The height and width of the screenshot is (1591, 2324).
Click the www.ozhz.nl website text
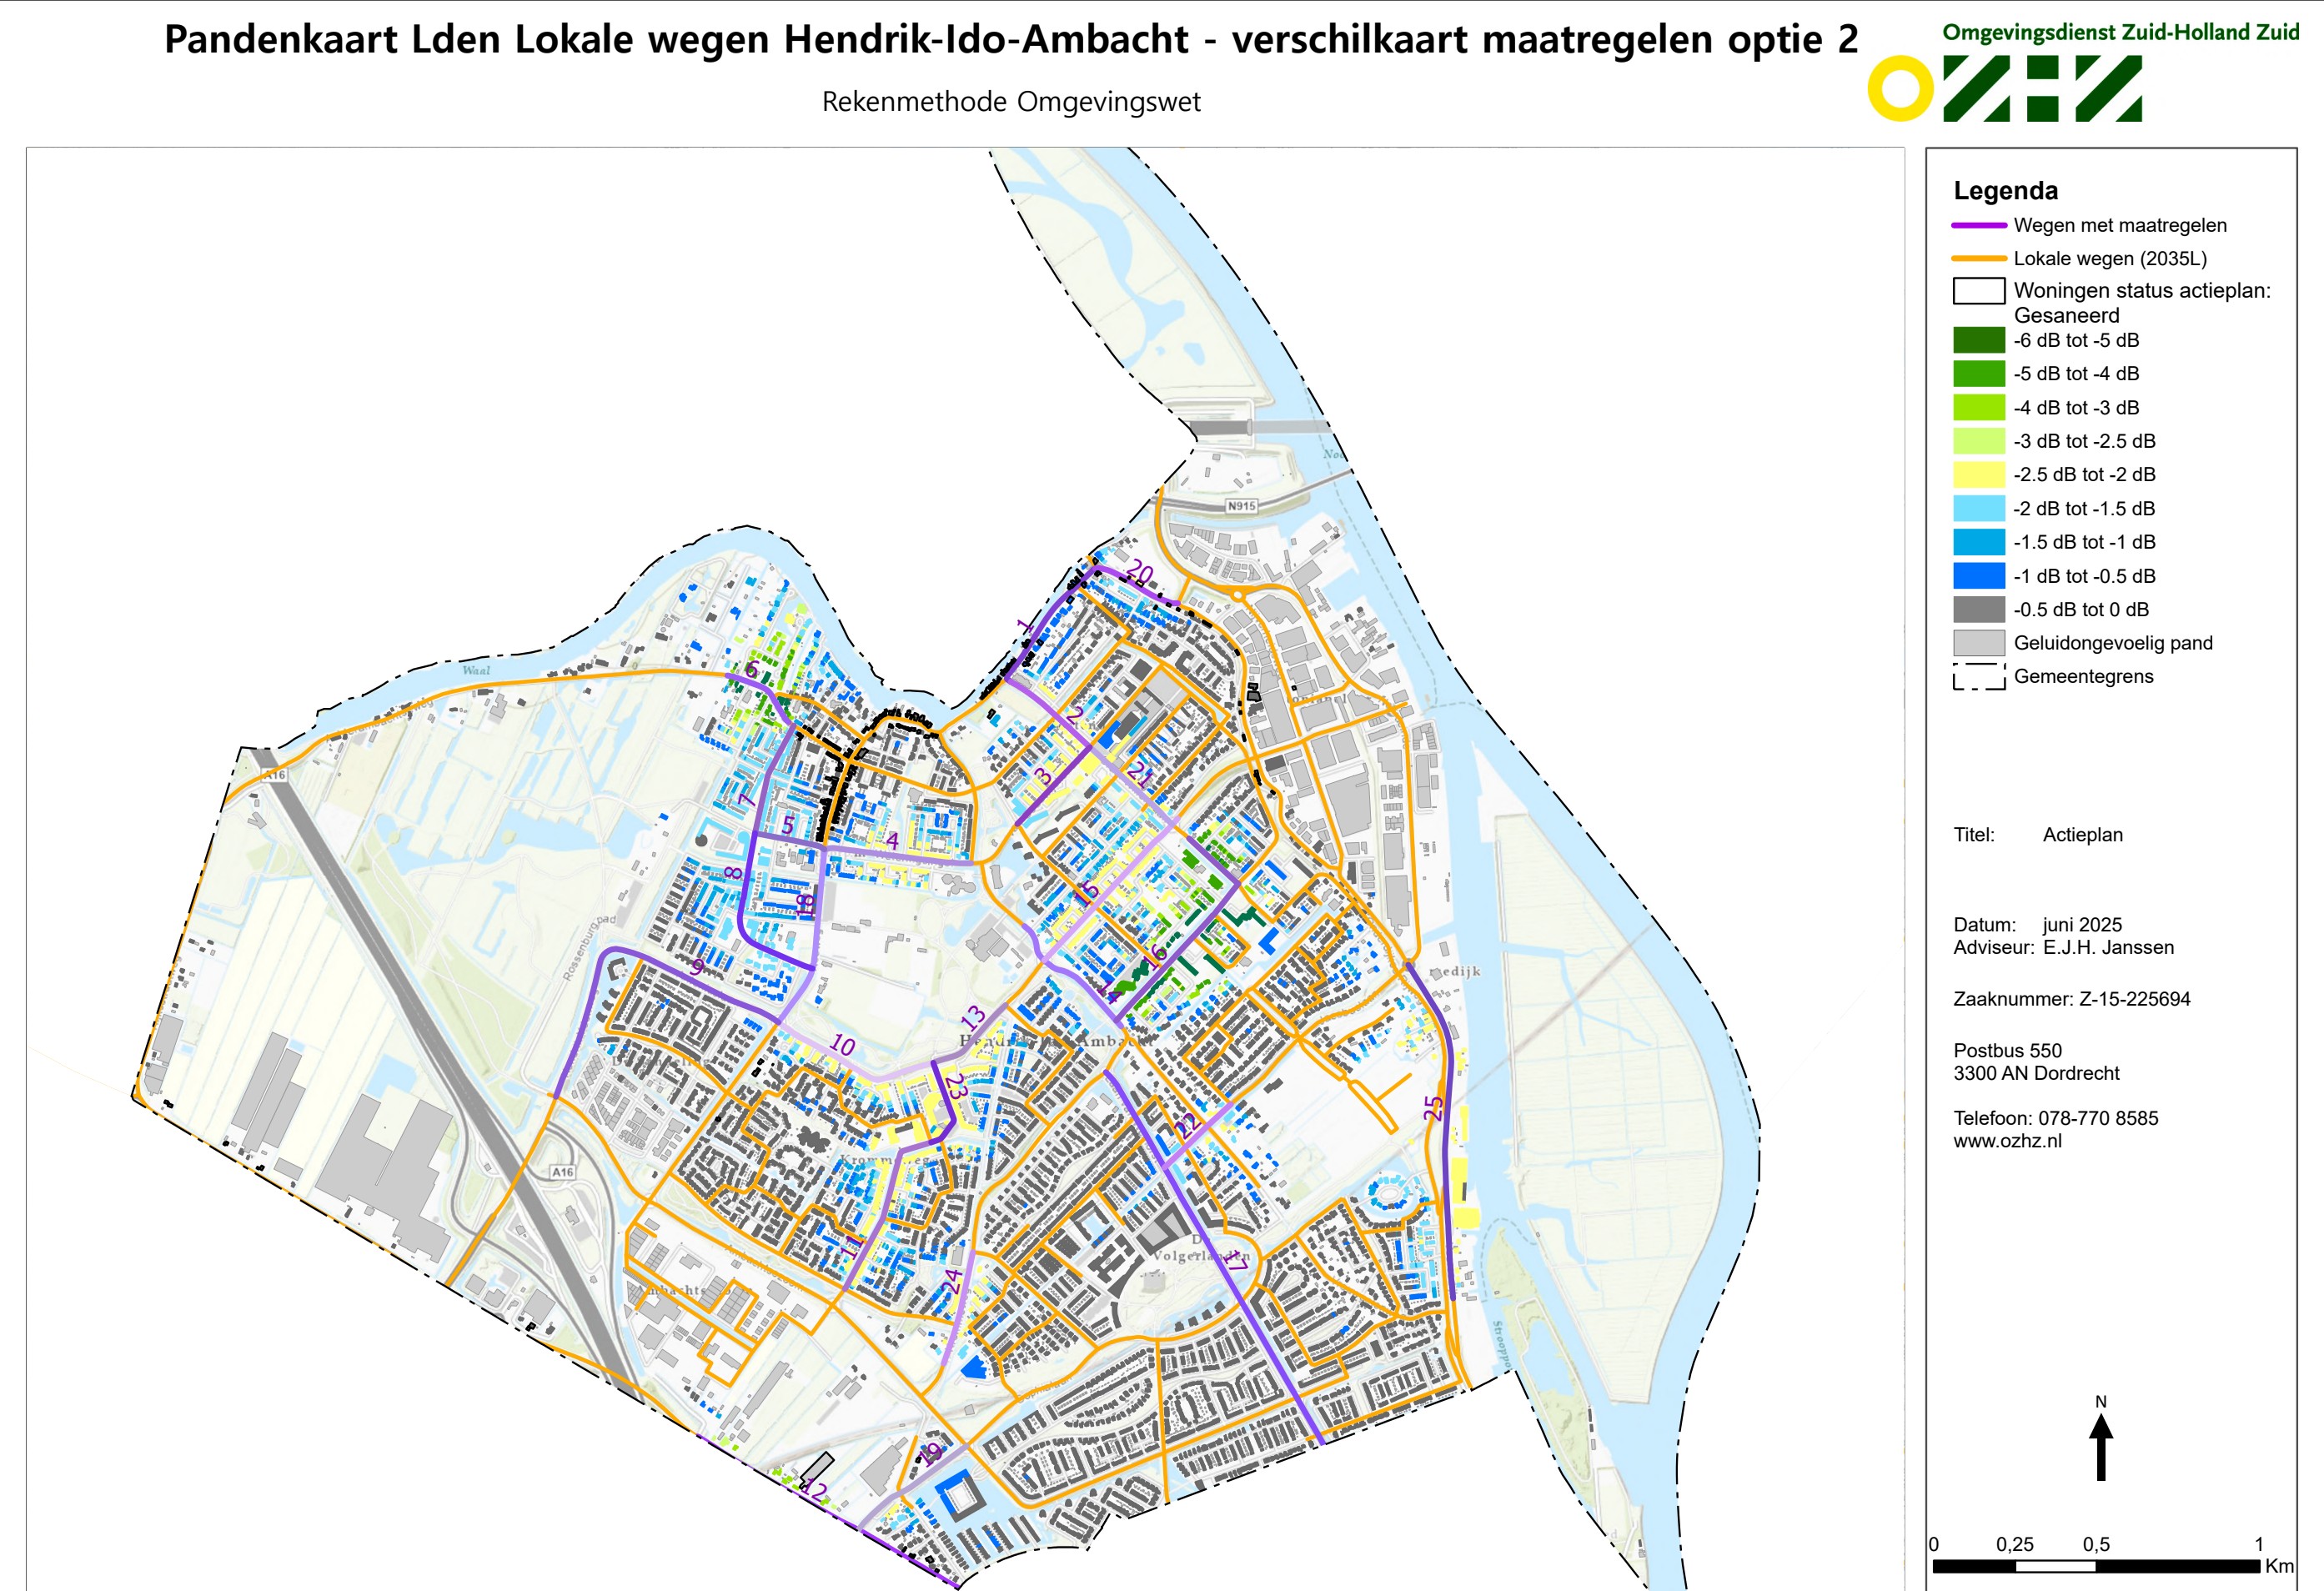coord(2007,1141)
